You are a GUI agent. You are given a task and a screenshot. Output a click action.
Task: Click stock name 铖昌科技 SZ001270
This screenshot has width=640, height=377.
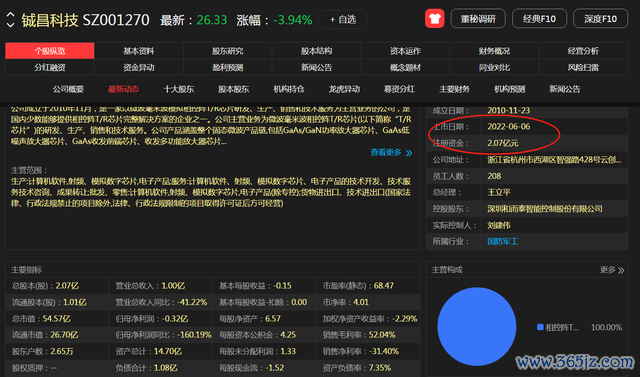click(85, 20)
